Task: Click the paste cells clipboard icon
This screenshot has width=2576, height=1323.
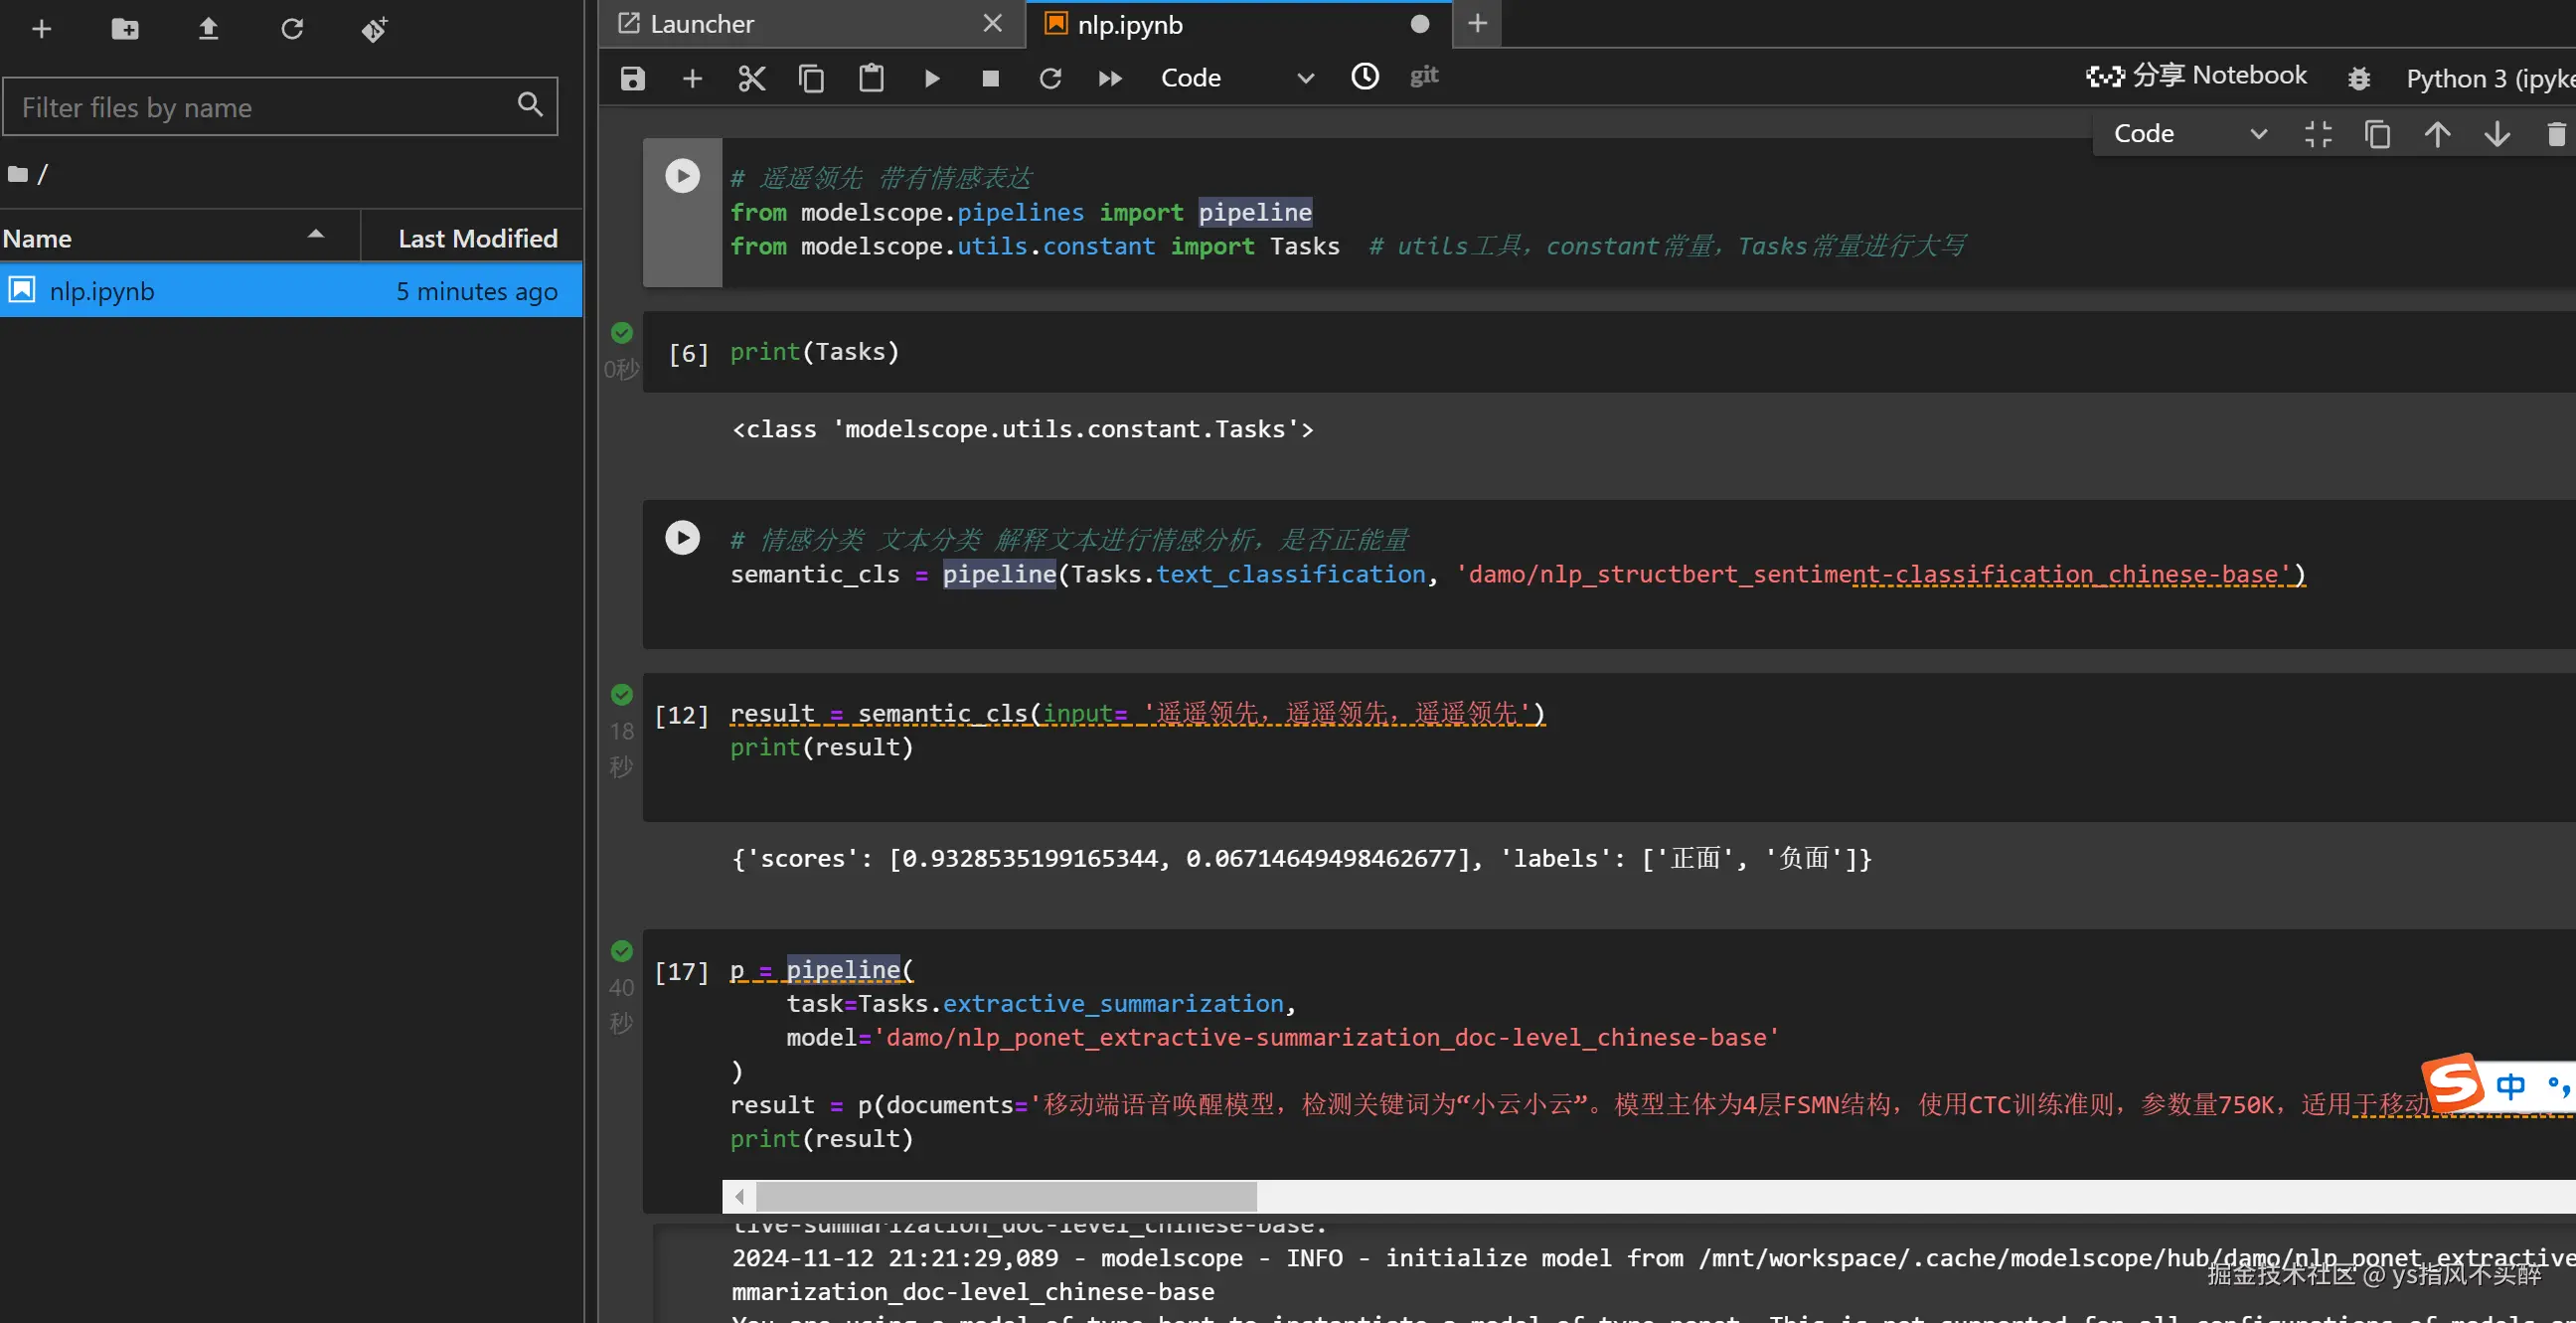Action: (871, 78)
